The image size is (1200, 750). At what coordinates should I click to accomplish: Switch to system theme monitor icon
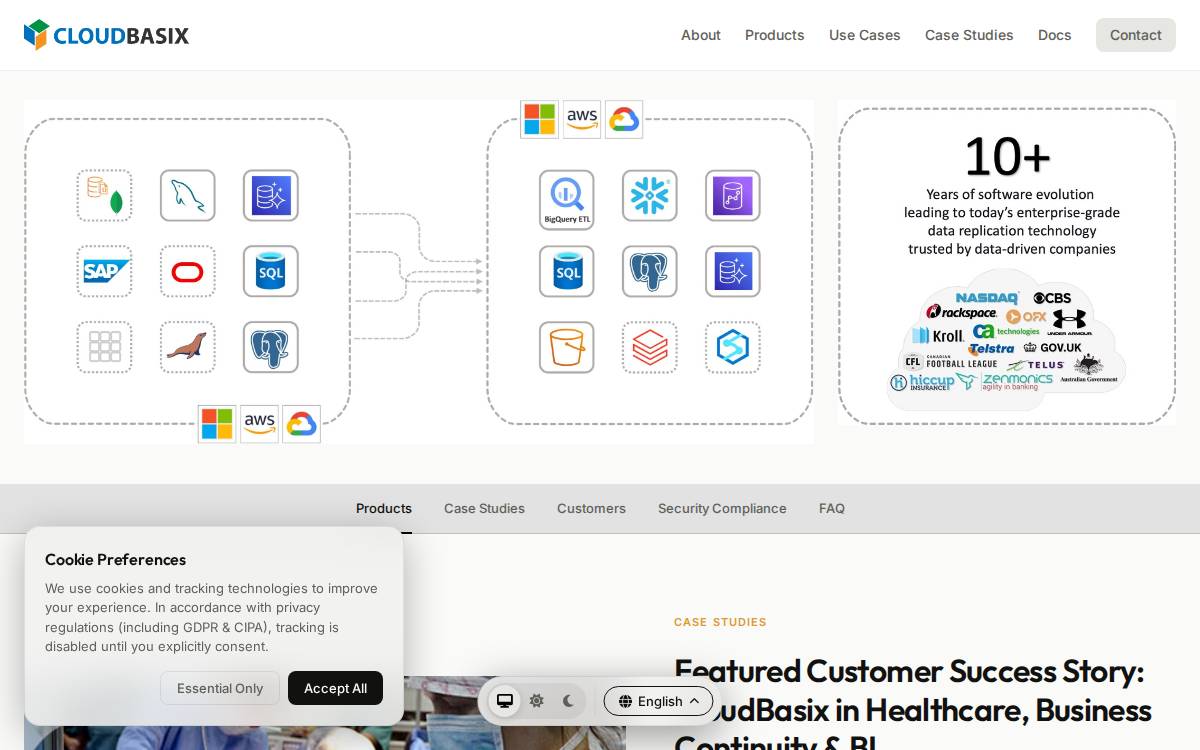505,701
